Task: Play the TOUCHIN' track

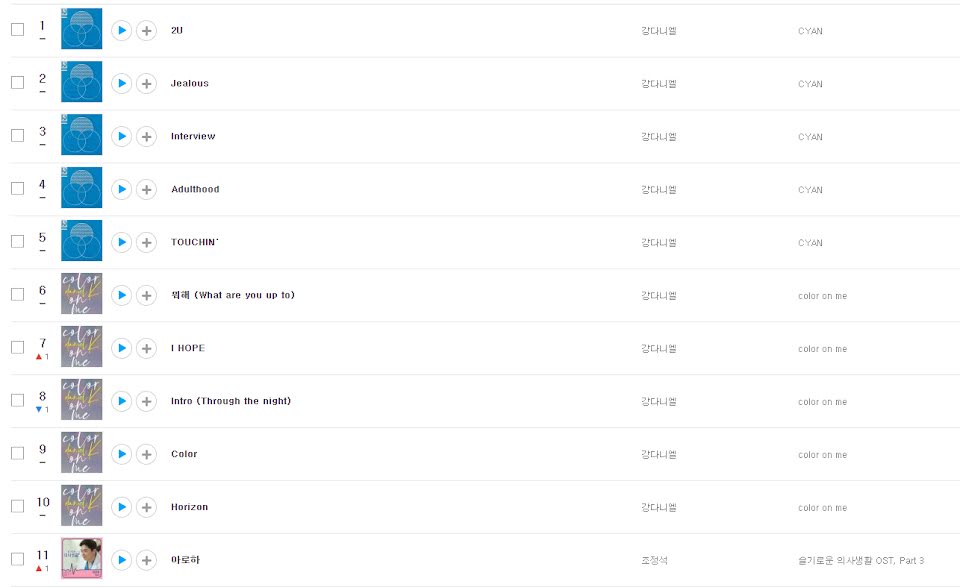Action: pos(121,242)
